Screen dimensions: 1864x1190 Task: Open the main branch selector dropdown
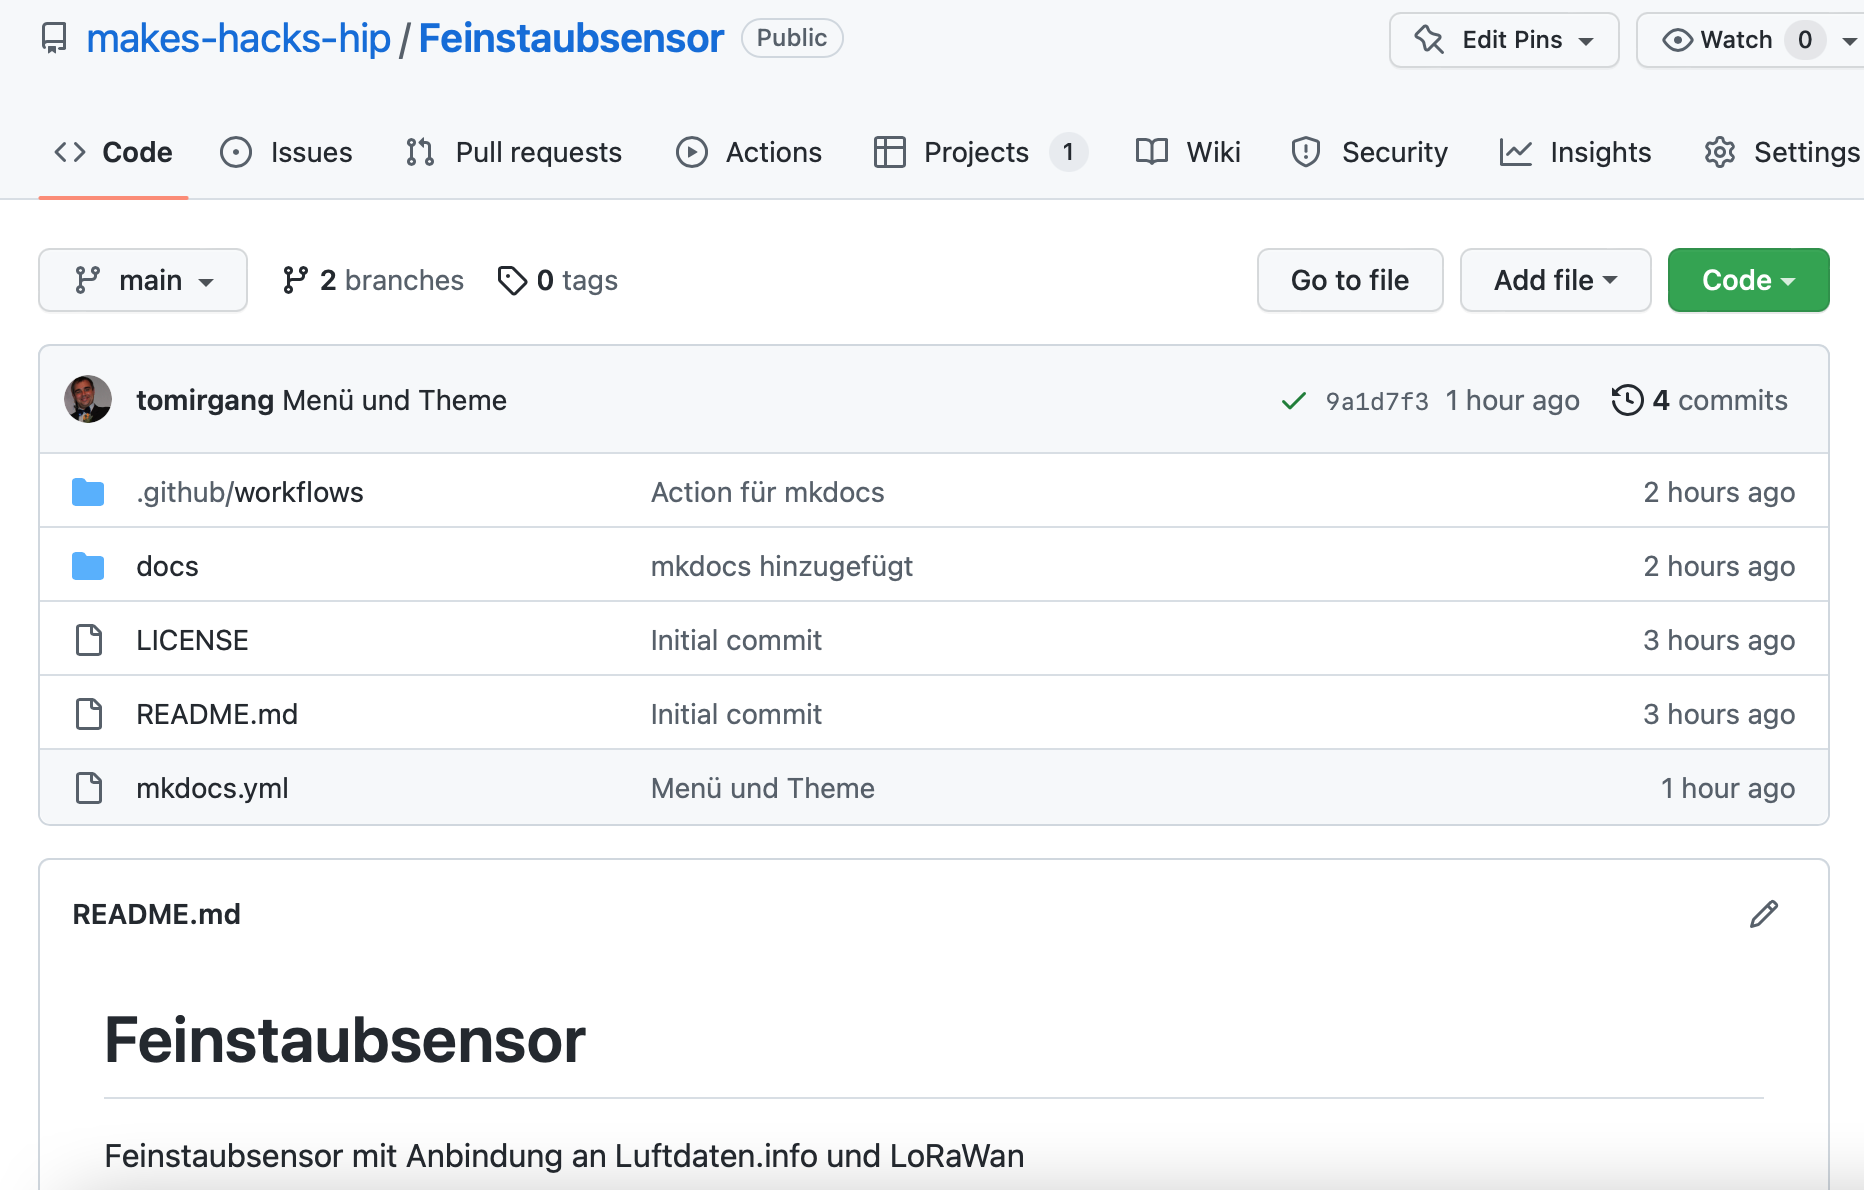coord(143,280)
